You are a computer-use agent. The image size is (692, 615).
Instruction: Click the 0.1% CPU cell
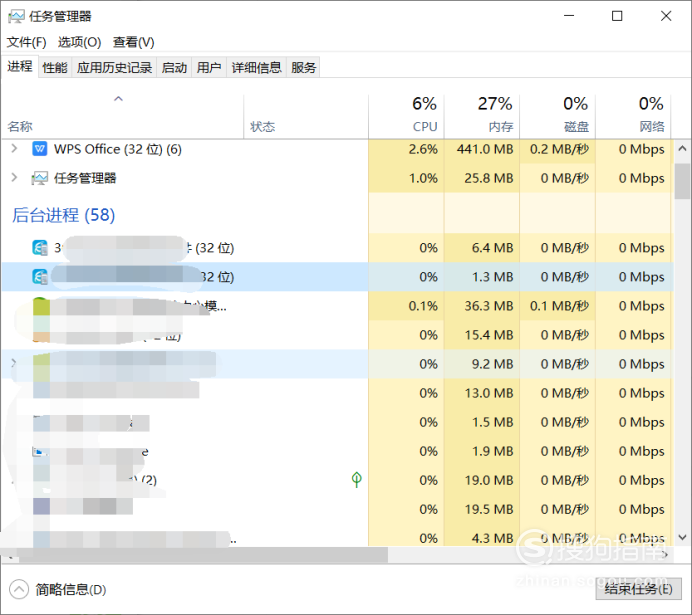pos(406,306)
